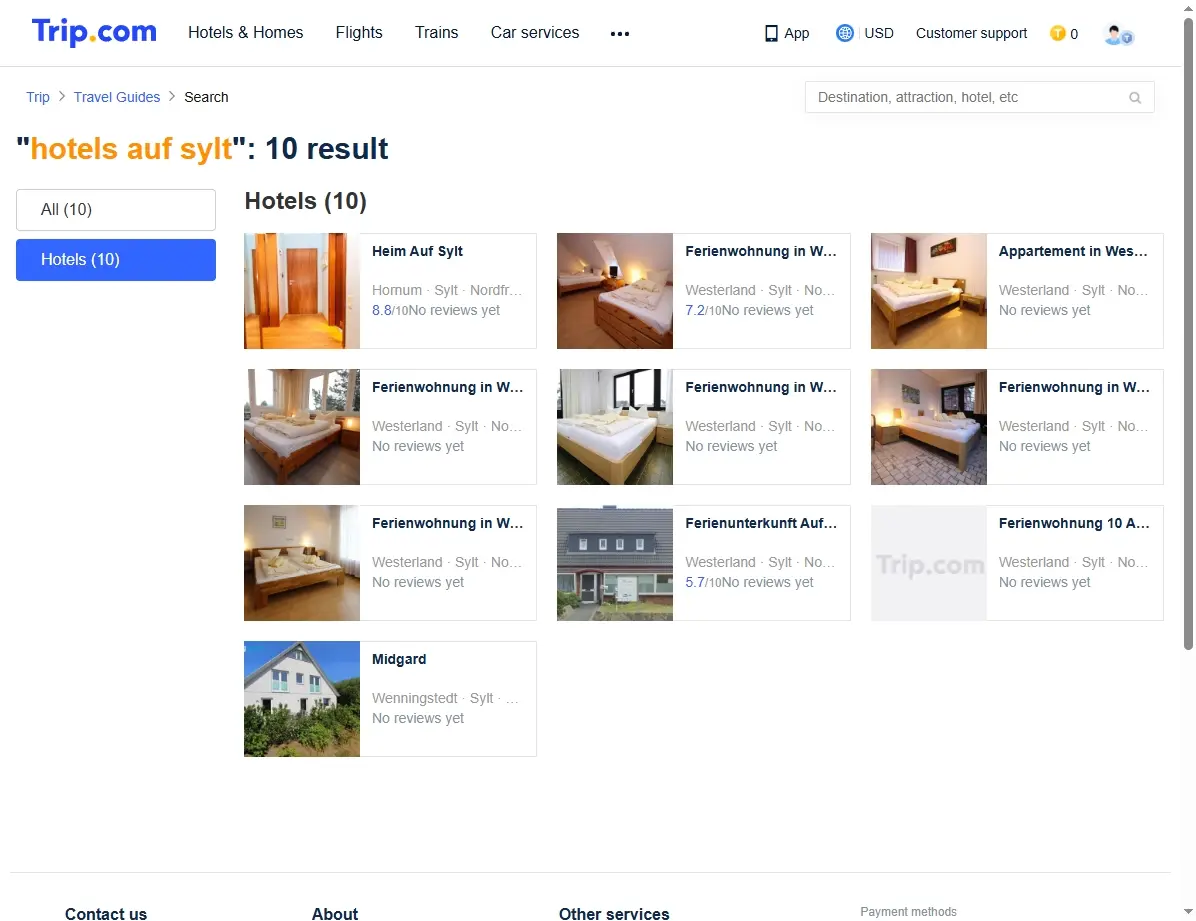Click Midgard white house thumbnail
Screen dimensions: 1196x921
(x=301, y=698)
